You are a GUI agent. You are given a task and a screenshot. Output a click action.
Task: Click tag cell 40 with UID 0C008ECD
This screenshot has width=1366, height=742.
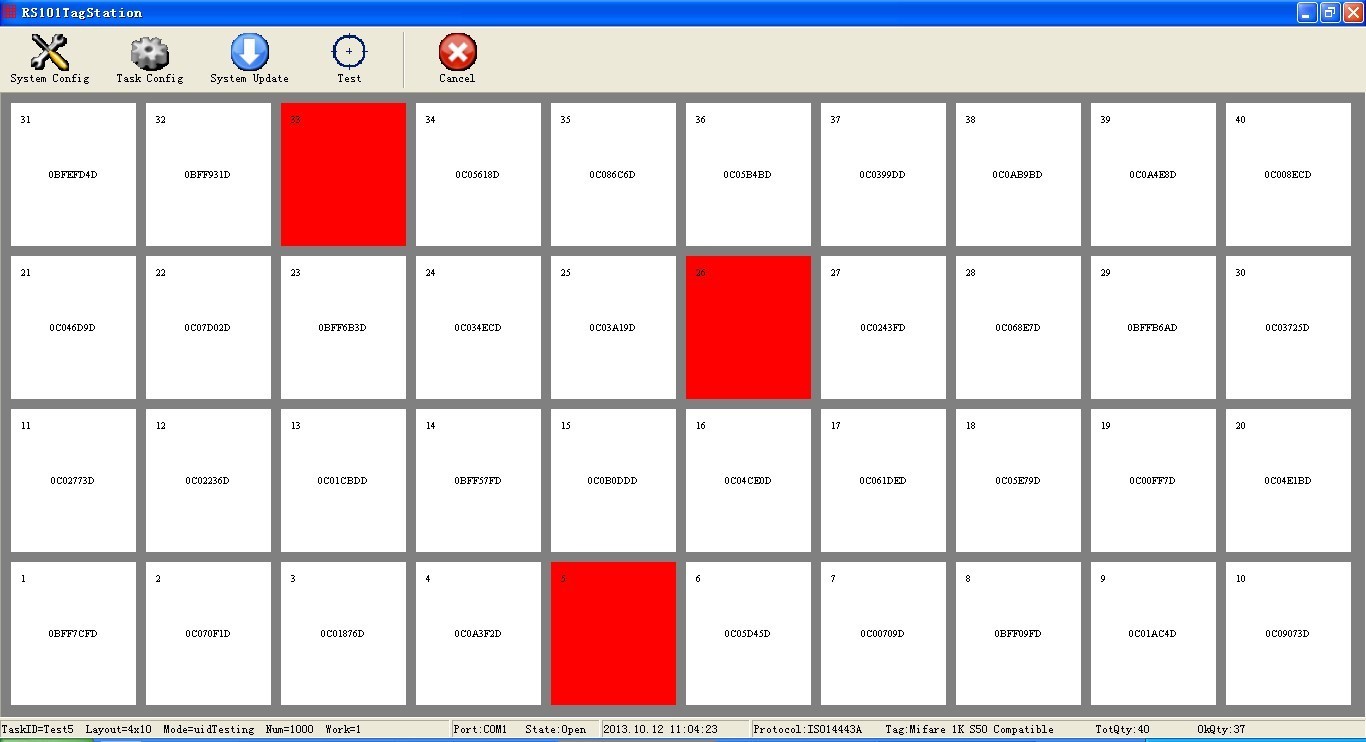pos(1288,174)
